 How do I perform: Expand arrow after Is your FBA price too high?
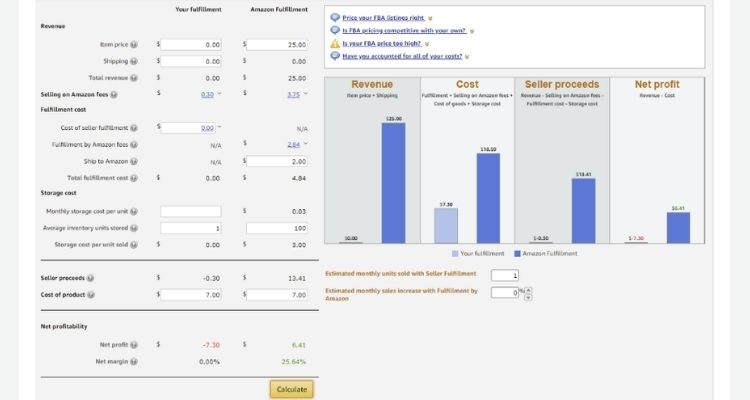pos(427,44)
